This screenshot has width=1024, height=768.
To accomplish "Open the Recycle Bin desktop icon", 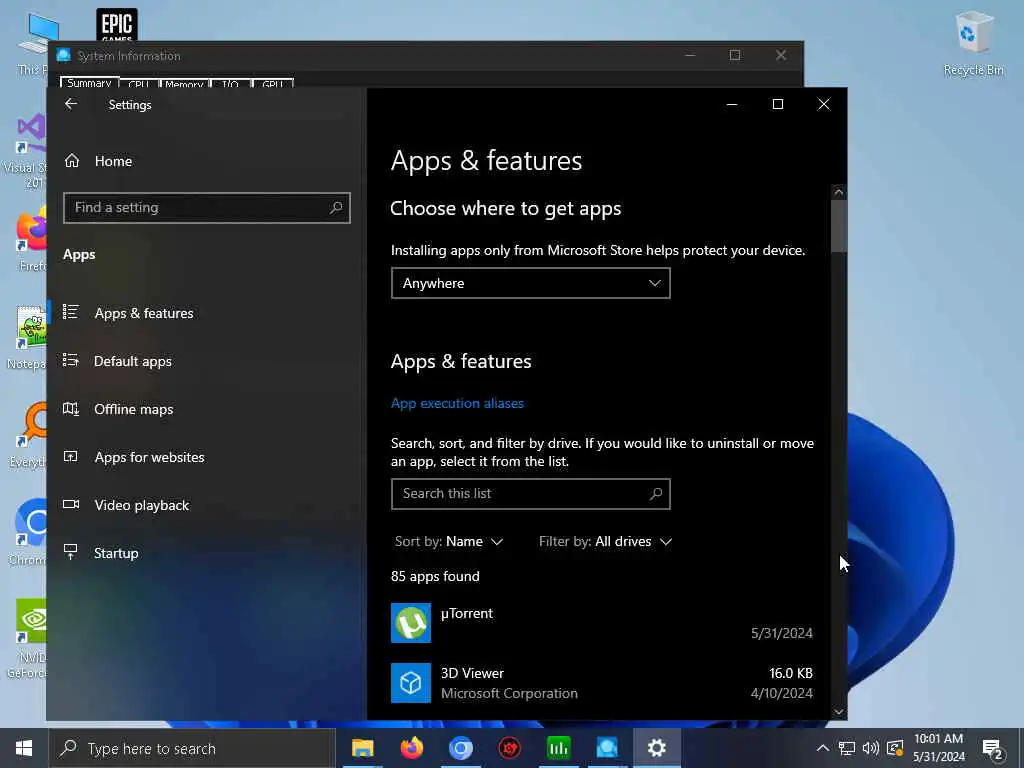I will [x=974, y=43].
